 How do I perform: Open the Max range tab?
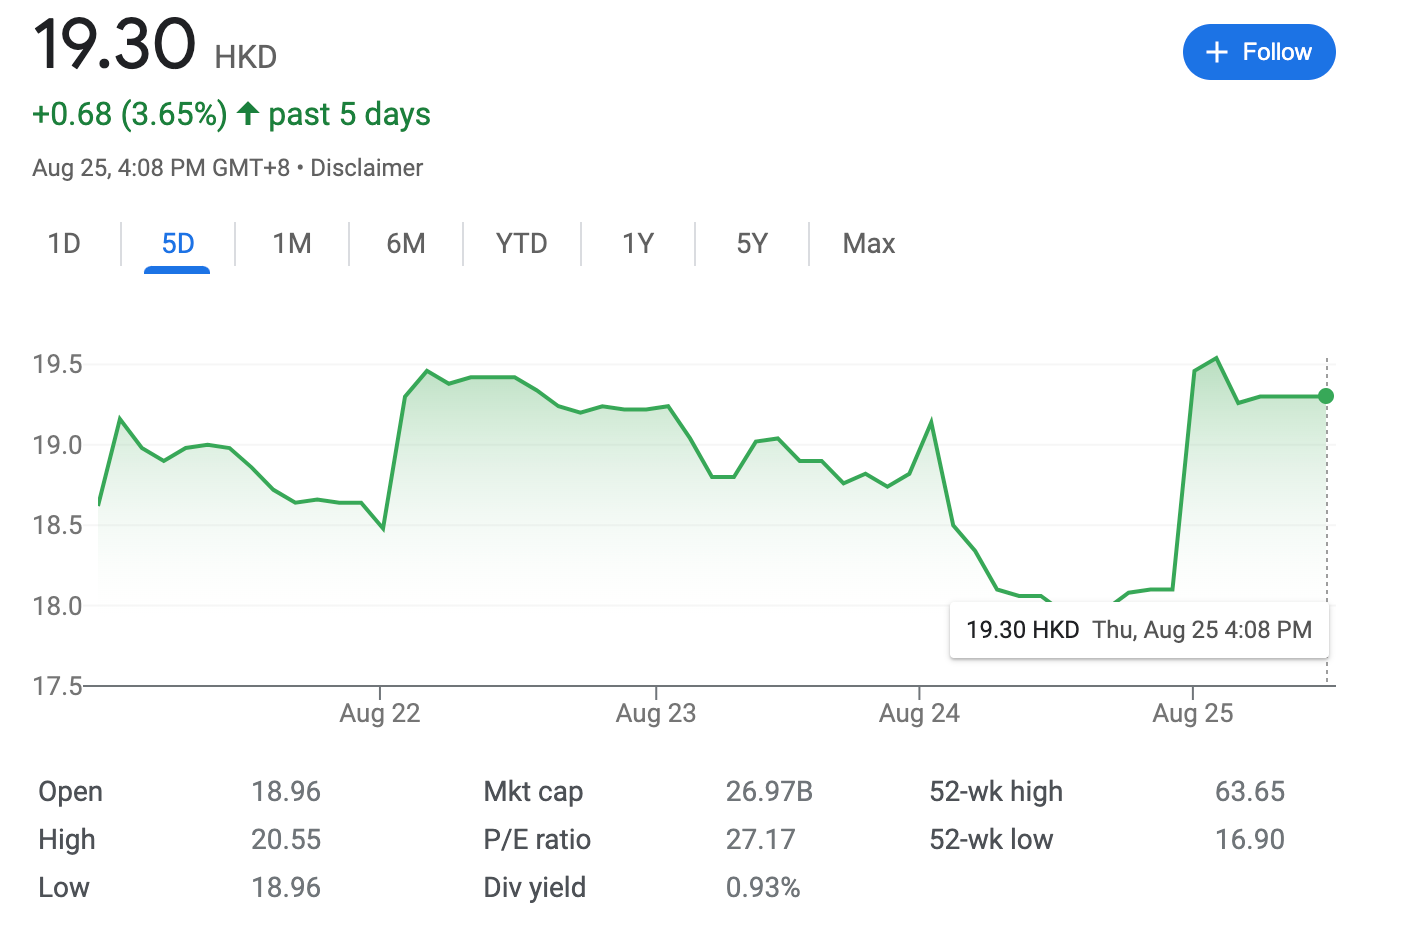click(868, 244)
